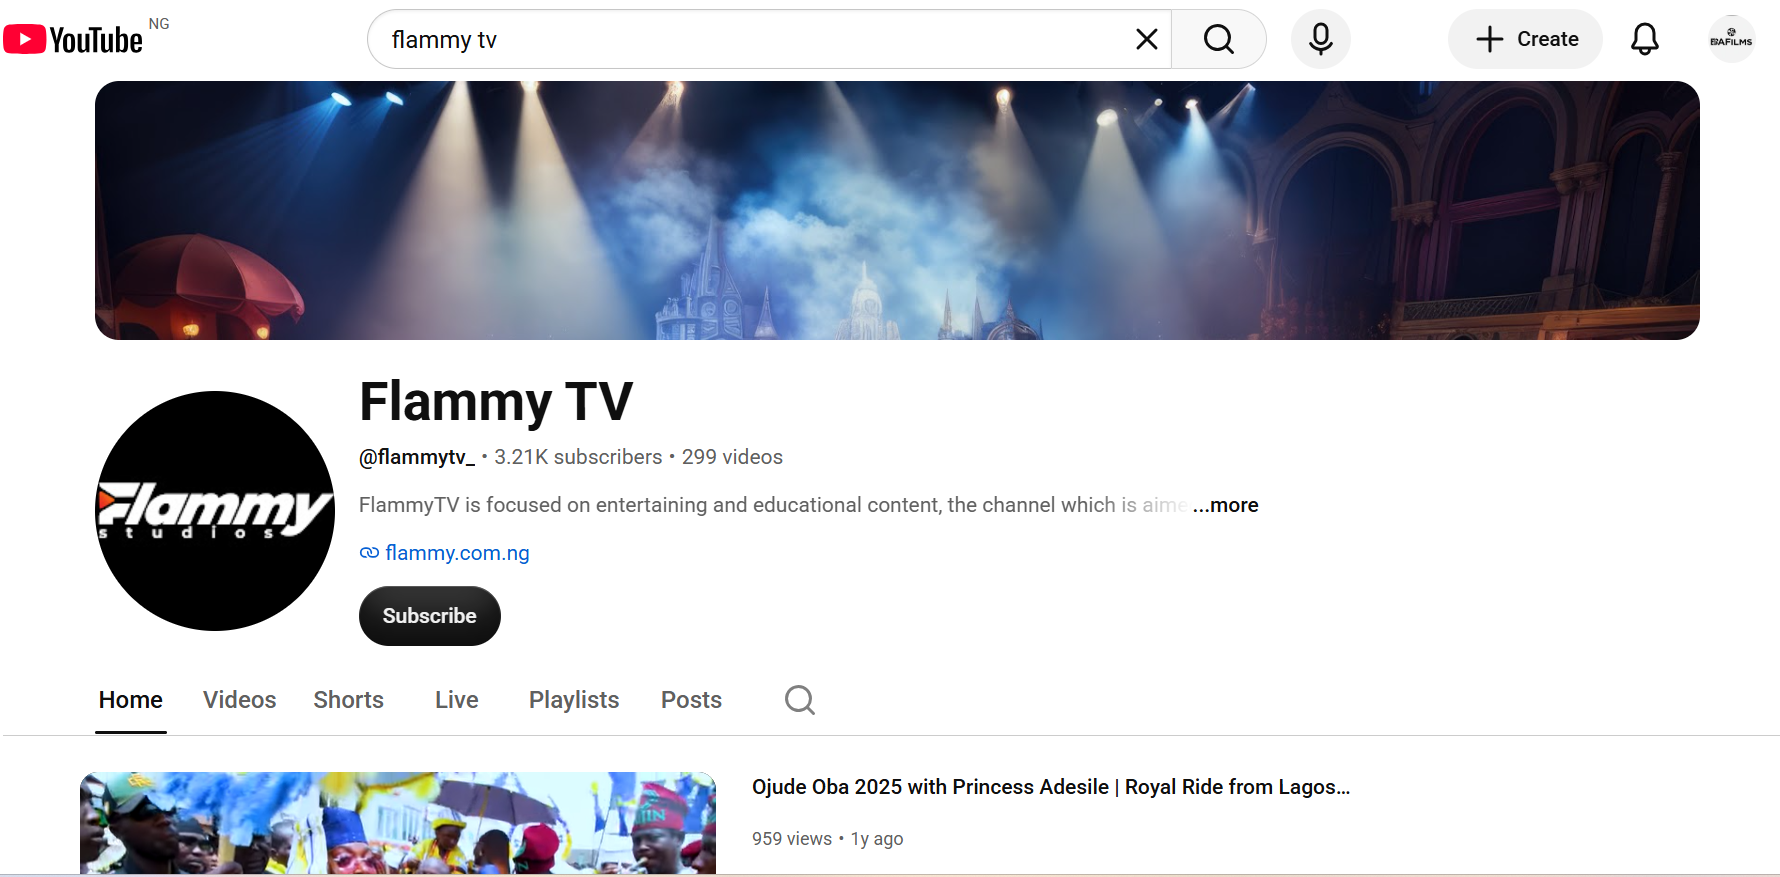
Task: Click the 3.21K subscribers text
Action: point(578,457)
